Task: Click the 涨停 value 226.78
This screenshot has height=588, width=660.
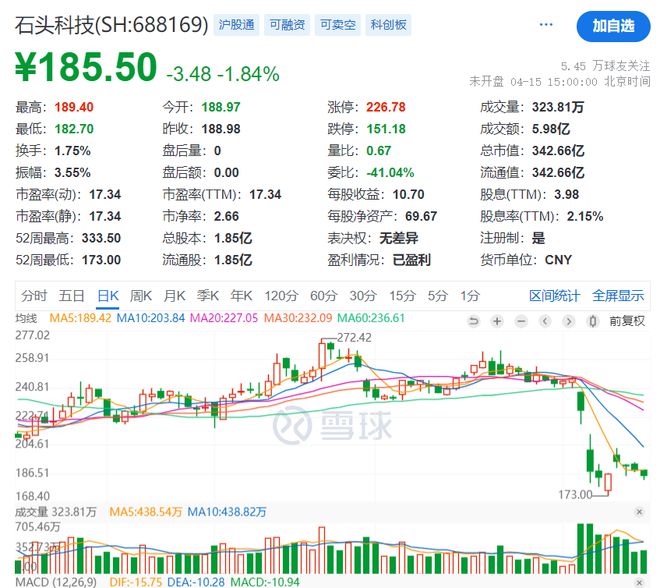Action: pos(386,107)
